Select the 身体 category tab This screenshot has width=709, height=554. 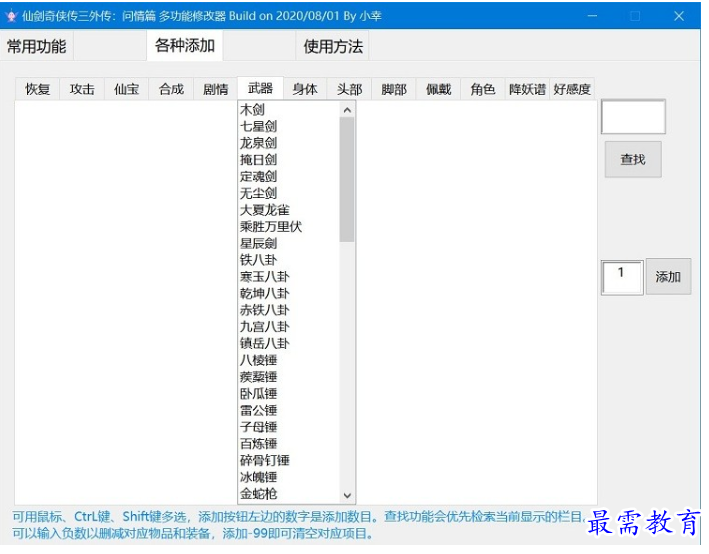[x=305, y=89]
